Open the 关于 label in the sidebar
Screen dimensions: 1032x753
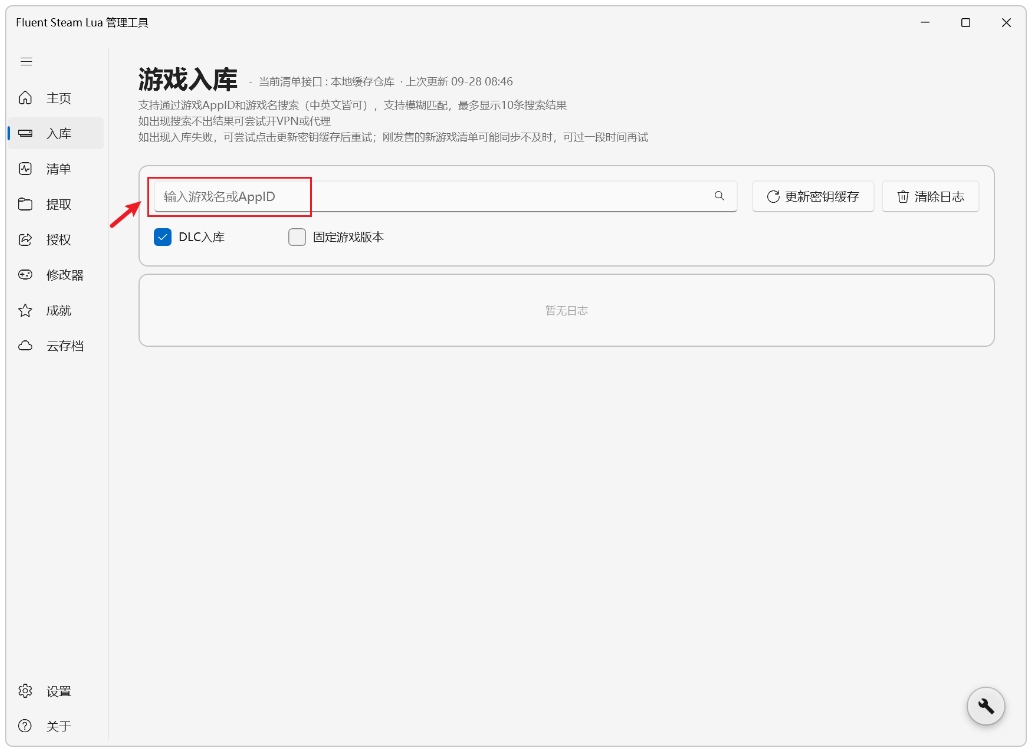tap(59, 727)
